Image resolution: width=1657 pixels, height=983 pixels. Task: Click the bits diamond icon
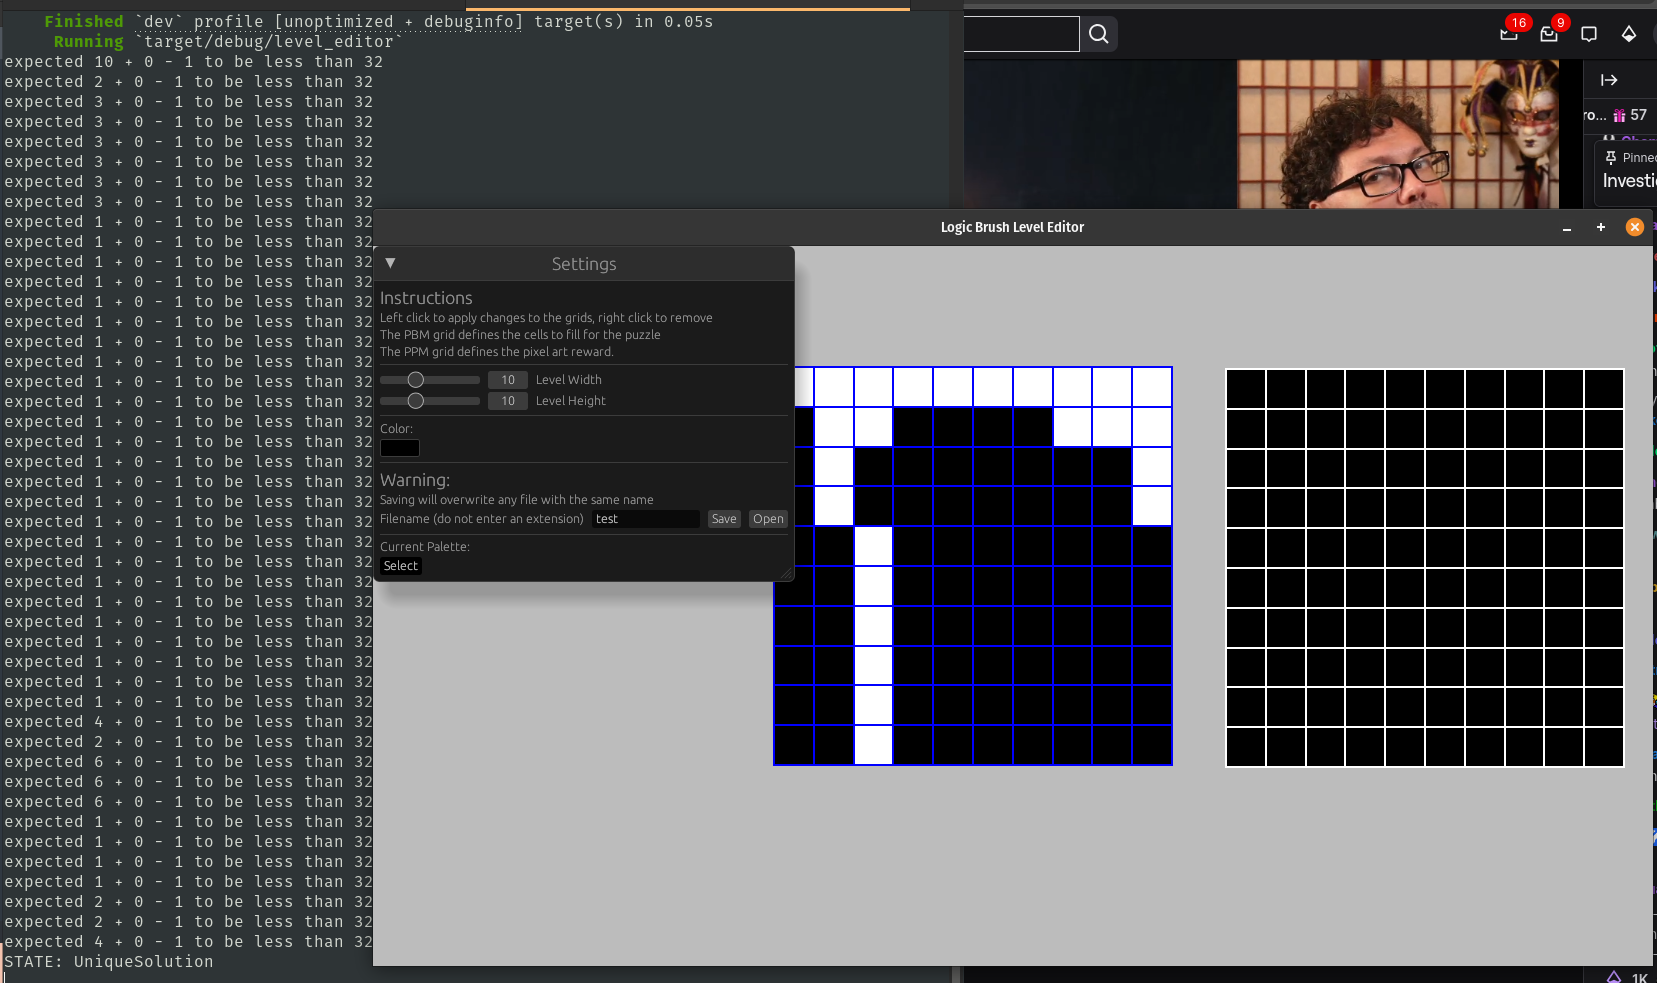[x=1629, y=34]
